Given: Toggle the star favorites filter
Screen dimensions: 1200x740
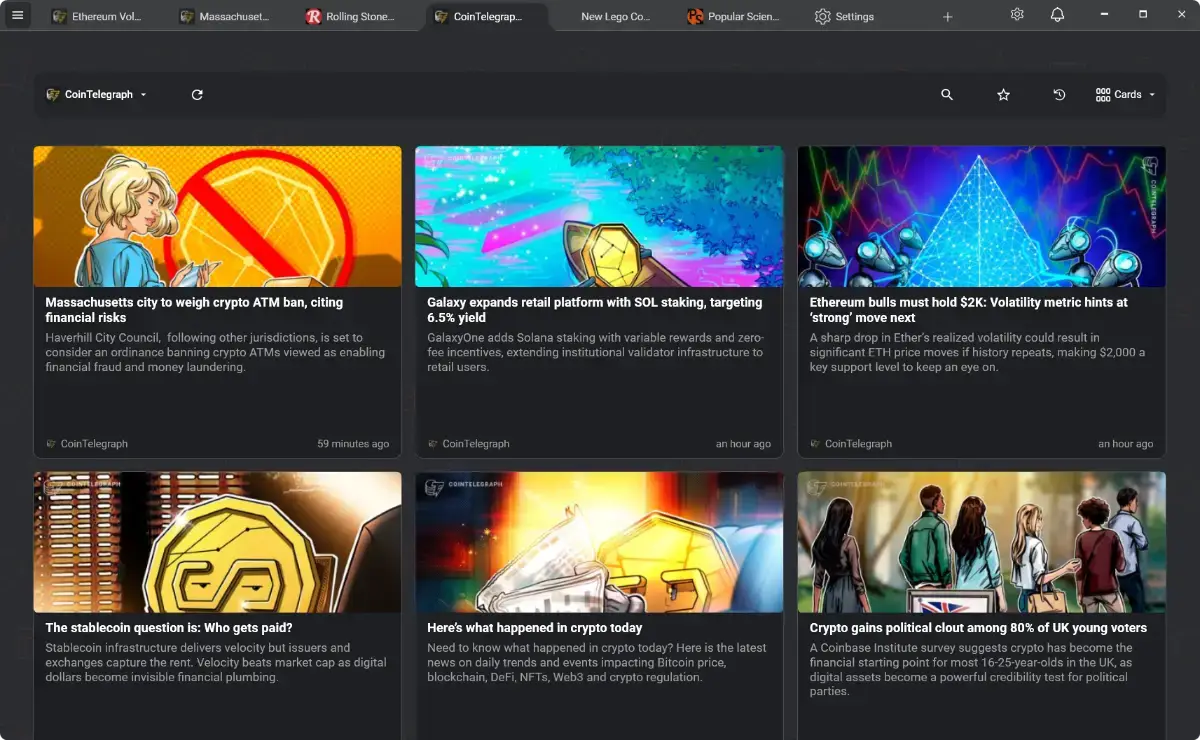Looking at the screenshot, I should (x=1003, y=94).
